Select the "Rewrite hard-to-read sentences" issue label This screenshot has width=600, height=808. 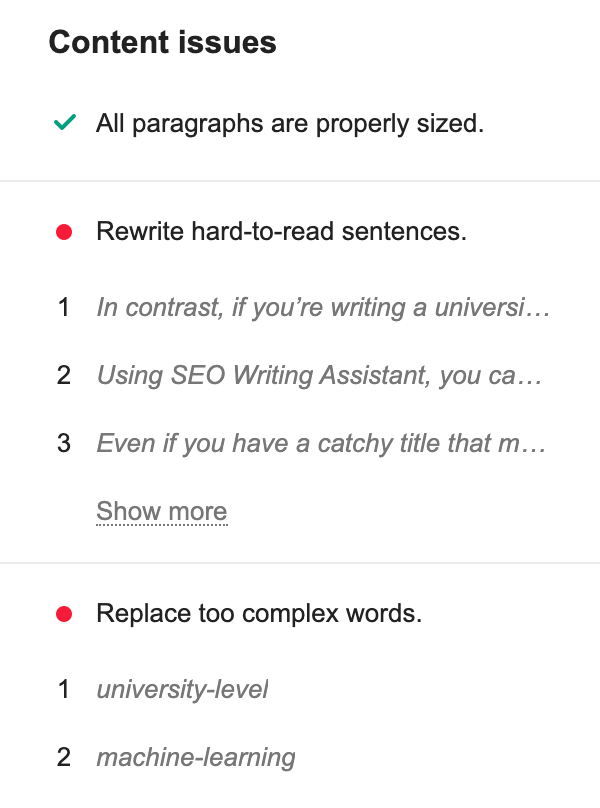click(x=281, y=232)
